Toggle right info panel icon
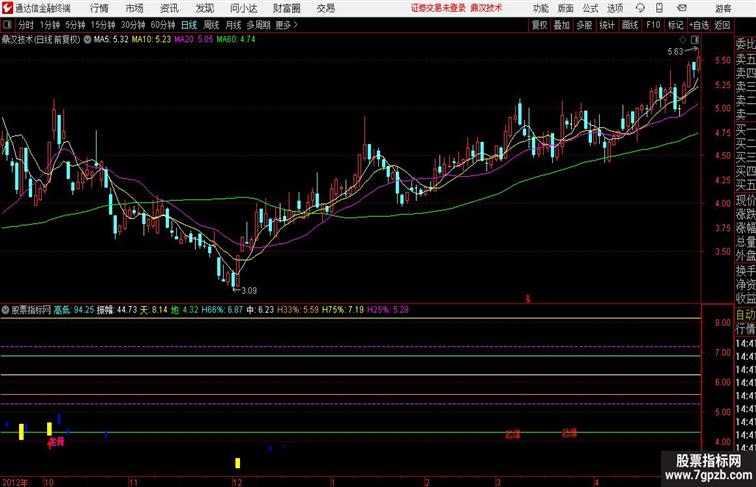Image resolution: width=756 pixels, height=487 pixels. [x=695, y=40]
